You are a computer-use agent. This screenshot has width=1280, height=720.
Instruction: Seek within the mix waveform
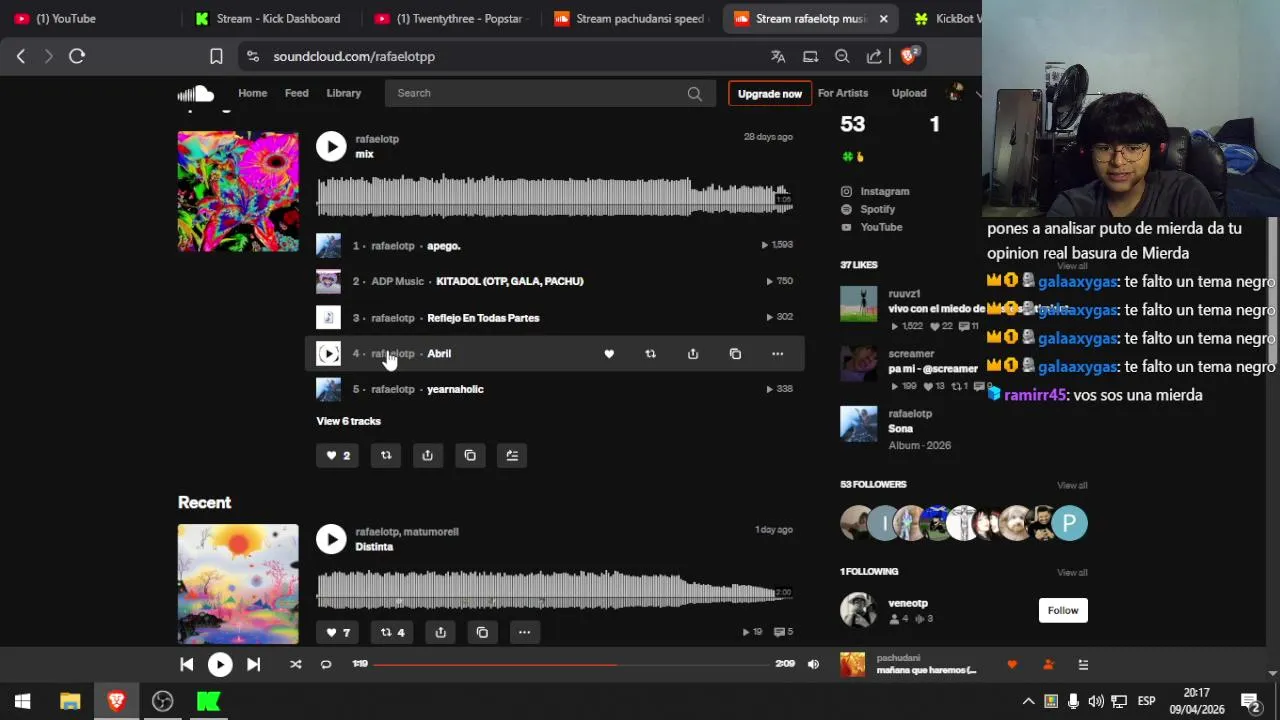pos(555,196)
